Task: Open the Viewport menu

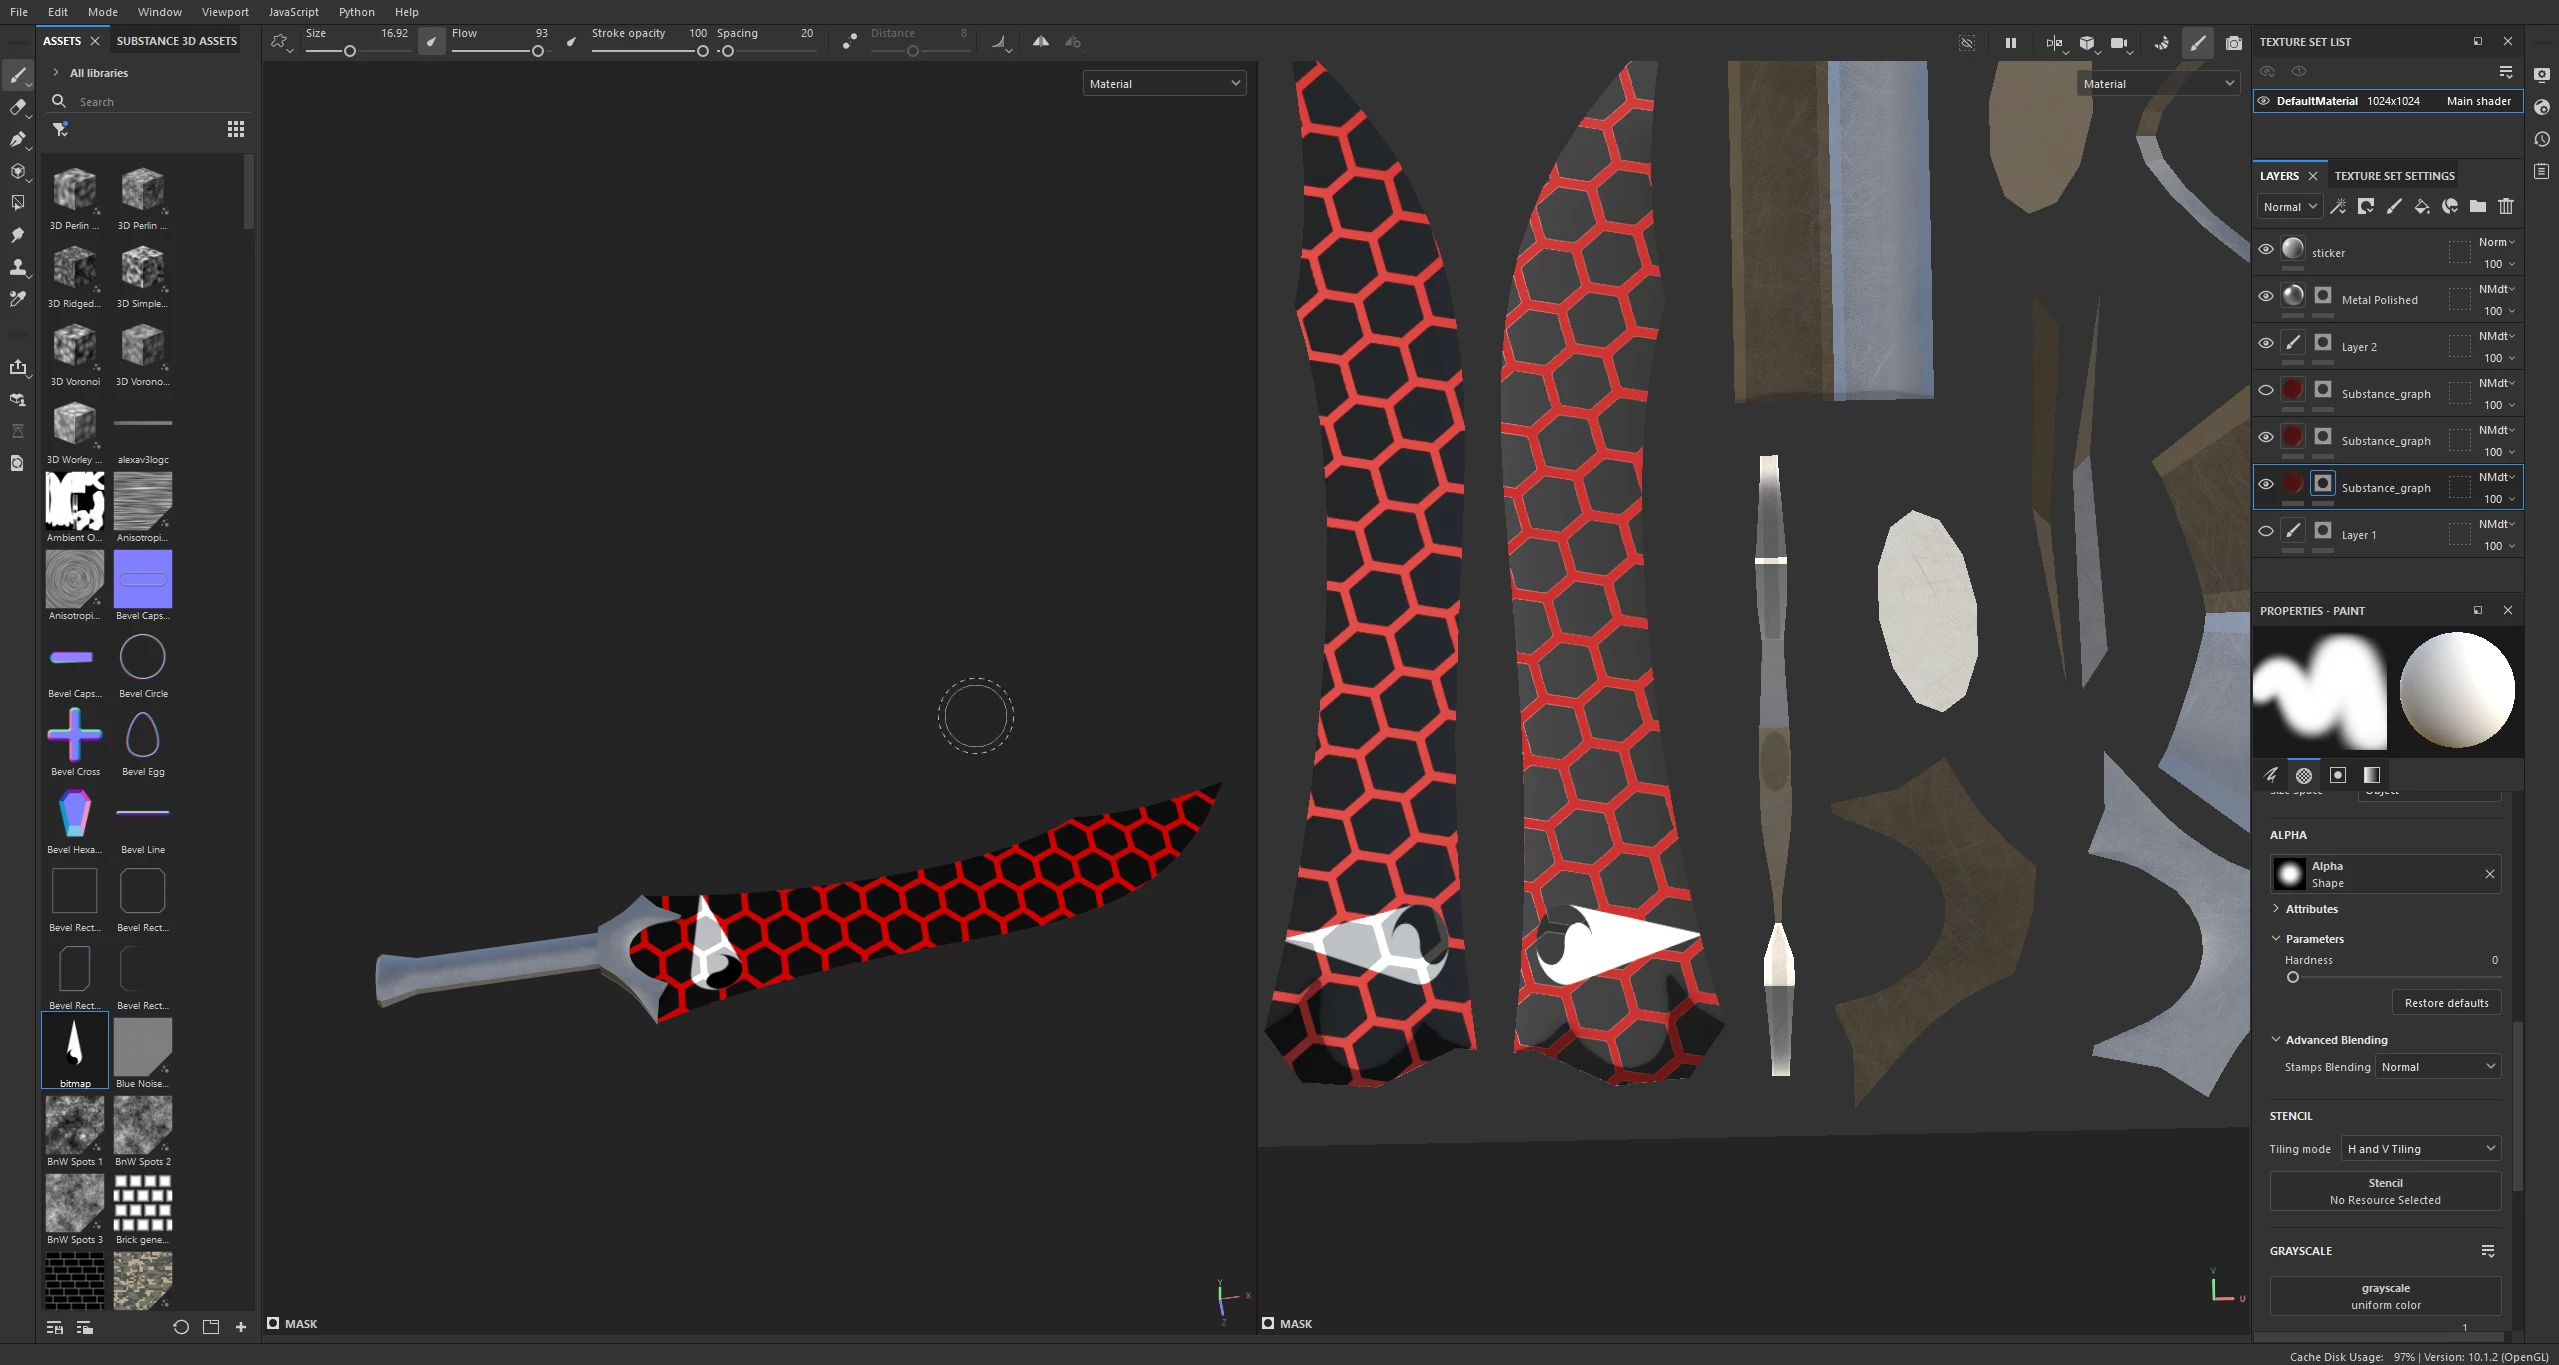Action: click(x=224, y=12)
